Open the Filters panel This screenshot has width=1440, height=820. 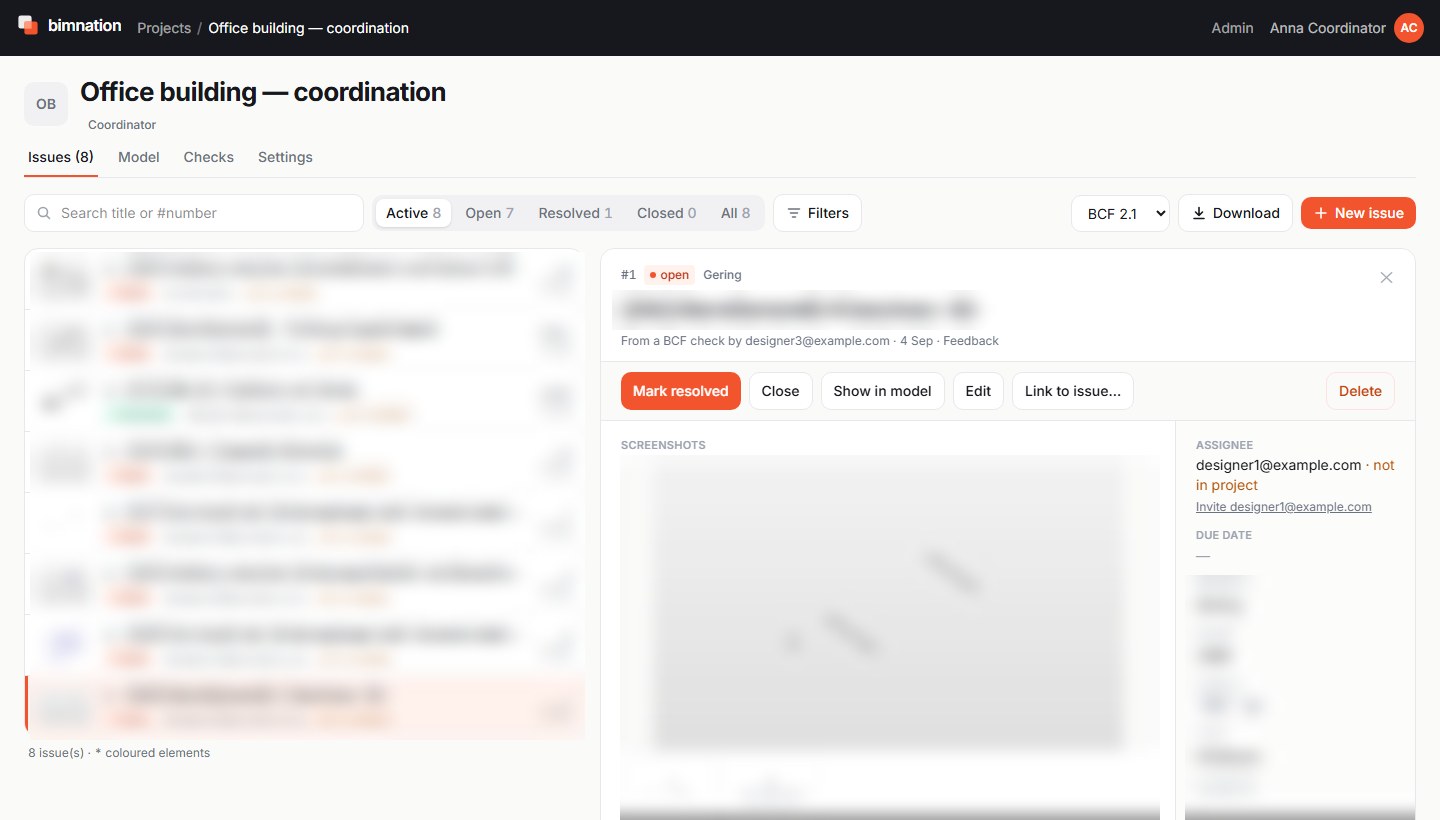[817, 213]
